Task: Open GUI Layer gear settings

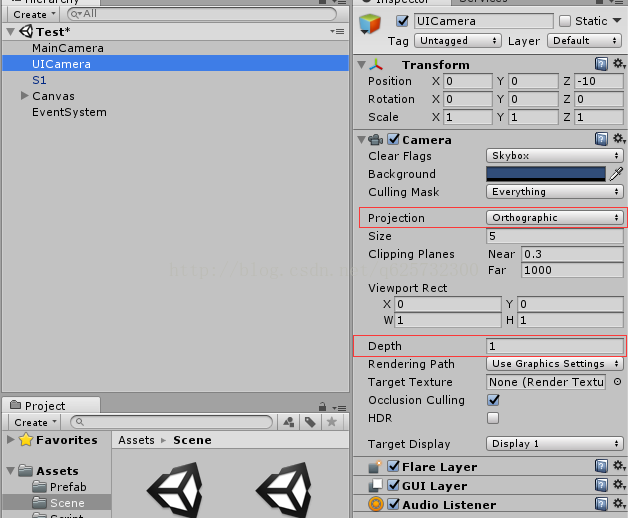Action: pos(619,485)
